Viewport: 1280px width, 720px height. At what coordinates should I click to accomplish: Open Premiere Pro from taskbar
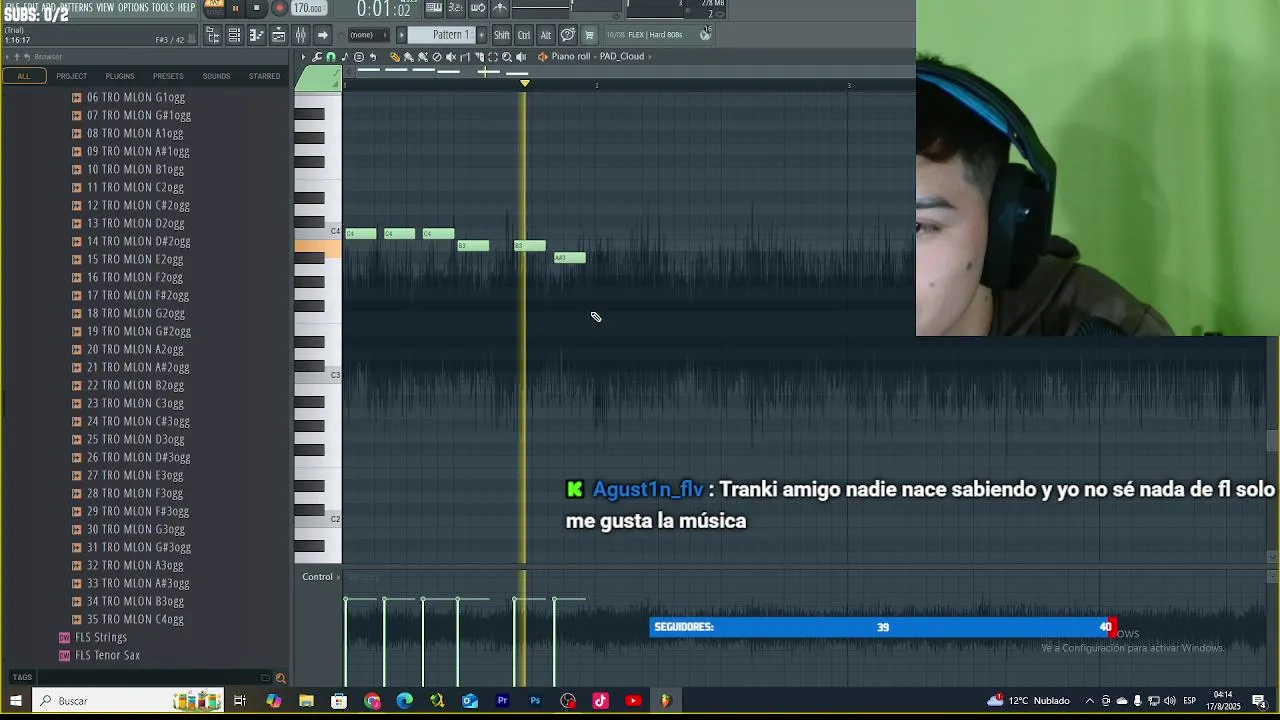(x=502, y=701)
